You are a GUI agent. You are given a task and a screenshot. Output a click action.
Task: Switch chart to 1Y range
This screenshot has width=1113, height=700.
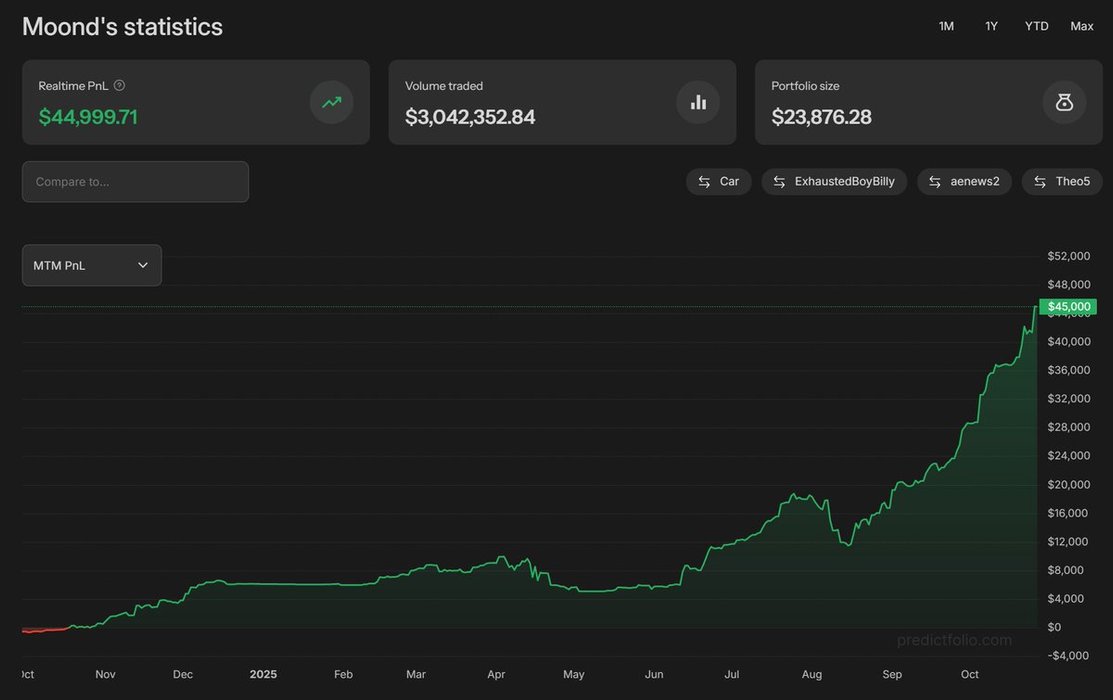click(x=991, y=26)
